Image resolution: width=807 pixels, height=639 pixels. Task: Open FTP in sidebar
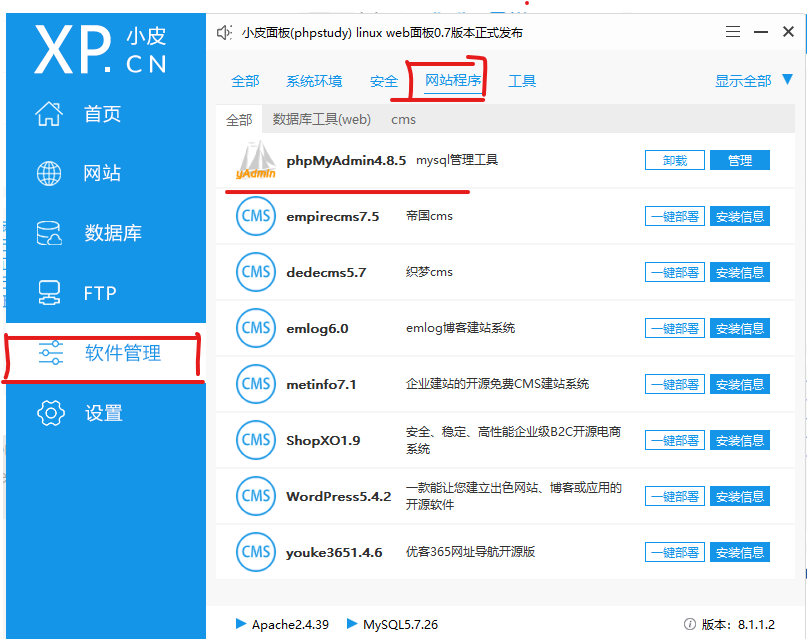100,293
